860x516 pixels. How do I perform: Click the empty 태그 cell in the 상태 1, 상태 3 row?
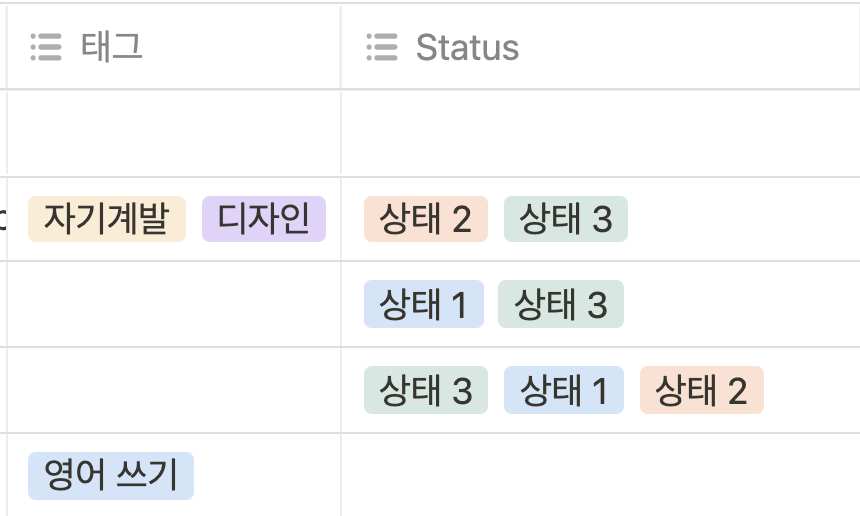[174, 304]
